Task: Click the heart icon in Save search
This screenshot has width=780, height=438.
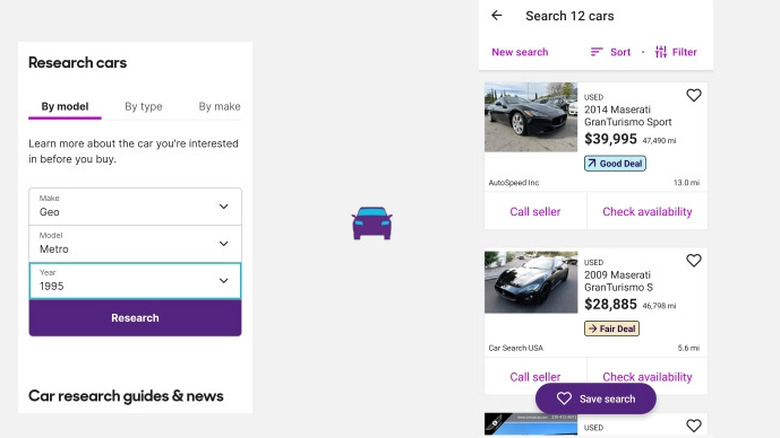Action: tap(564, 398)
